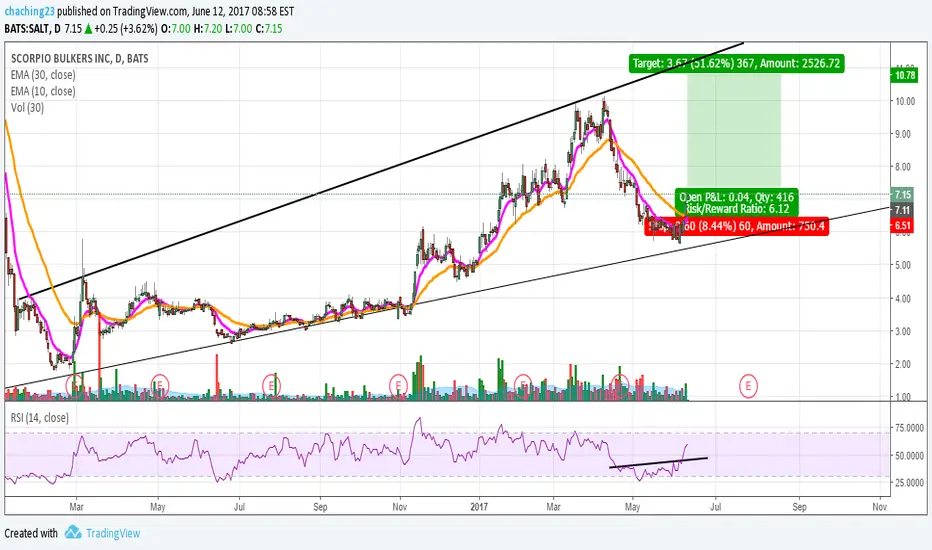
Task: Click the June 12, 2017 08:58 EST timestamp
Action: pyautogui.click(x=243, y=11)
